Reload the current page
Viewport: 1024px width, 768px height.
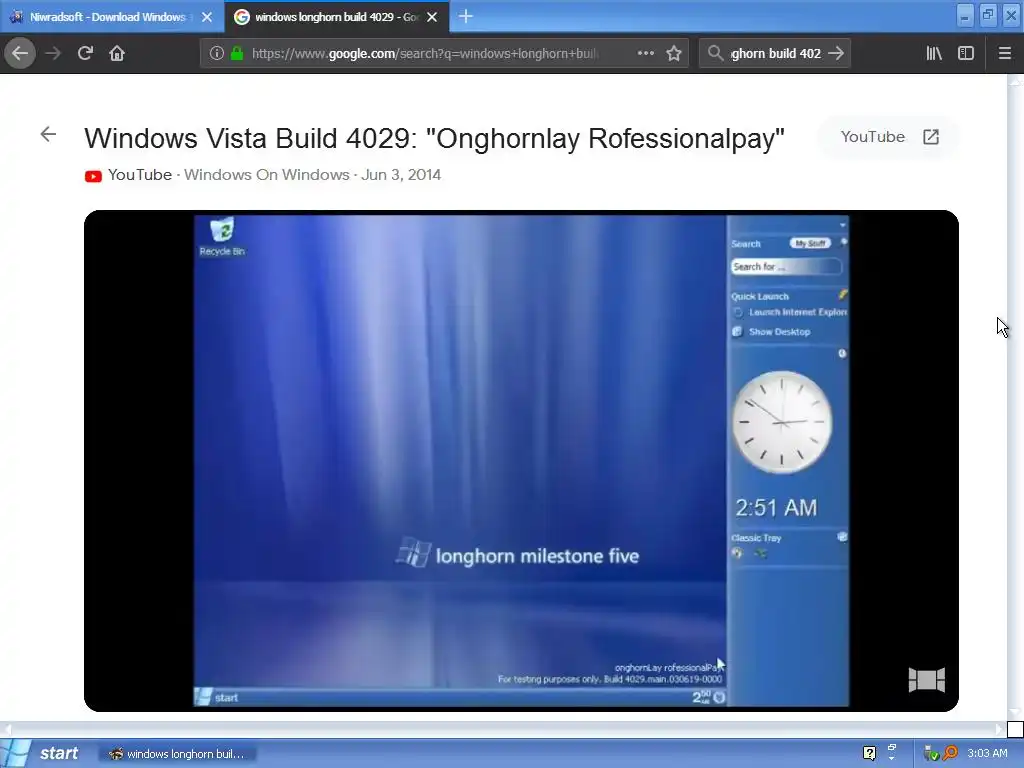[85, 54]
